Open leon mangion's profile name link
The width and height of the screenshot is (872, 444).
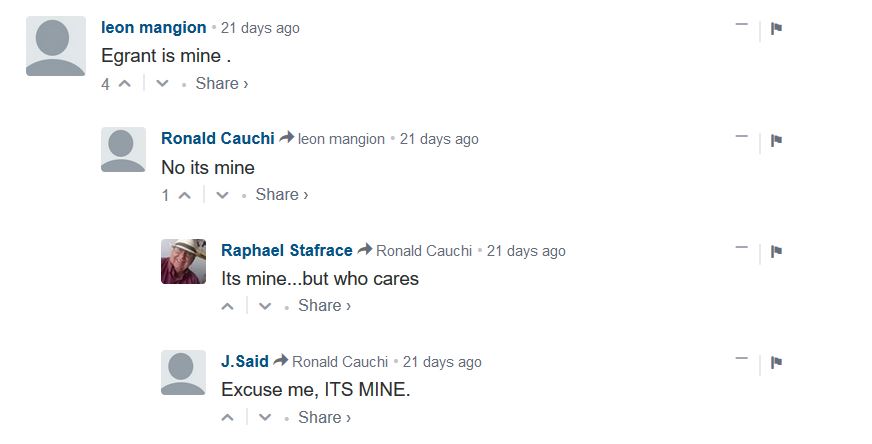pos(154,28)
